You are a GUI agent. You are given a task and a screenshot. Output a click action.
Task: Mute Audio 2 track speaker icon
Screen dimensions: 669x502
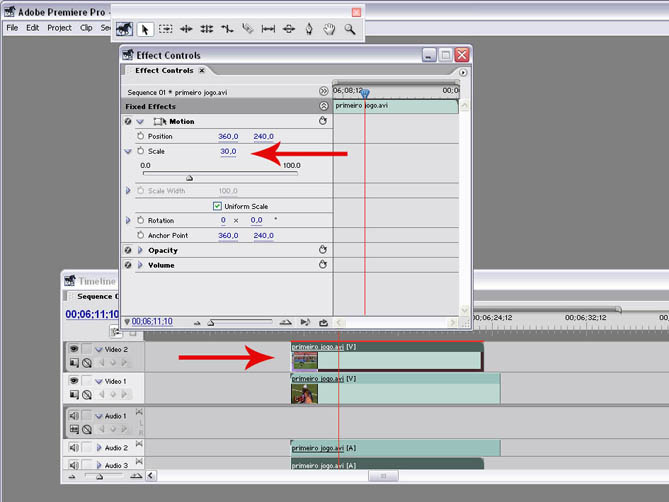coord(74,448)
